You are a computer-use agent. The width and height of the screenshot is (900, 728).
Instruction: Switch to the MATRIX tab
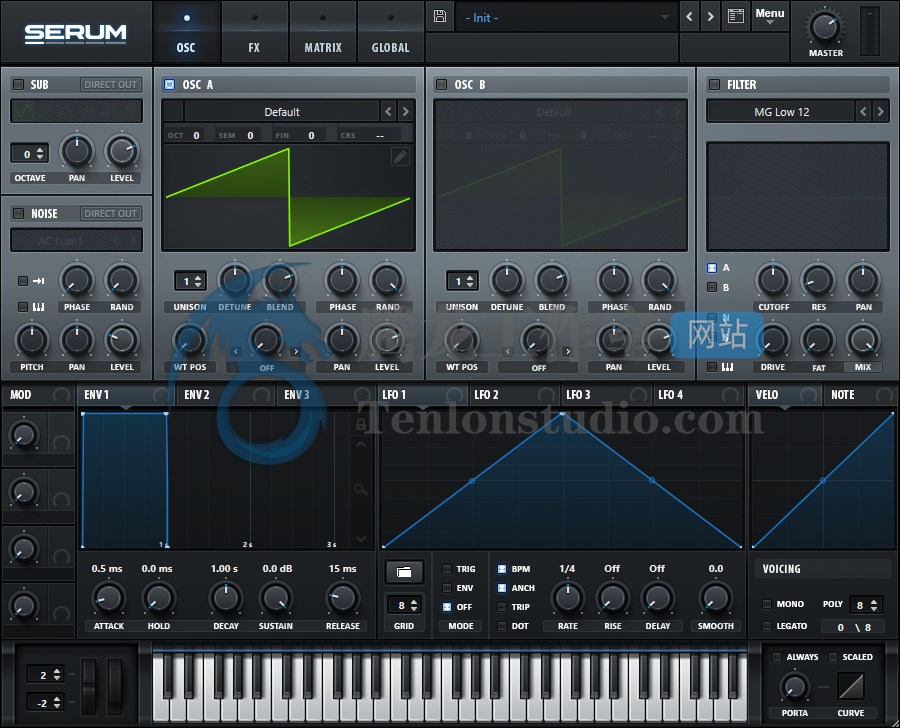point(323,33)
